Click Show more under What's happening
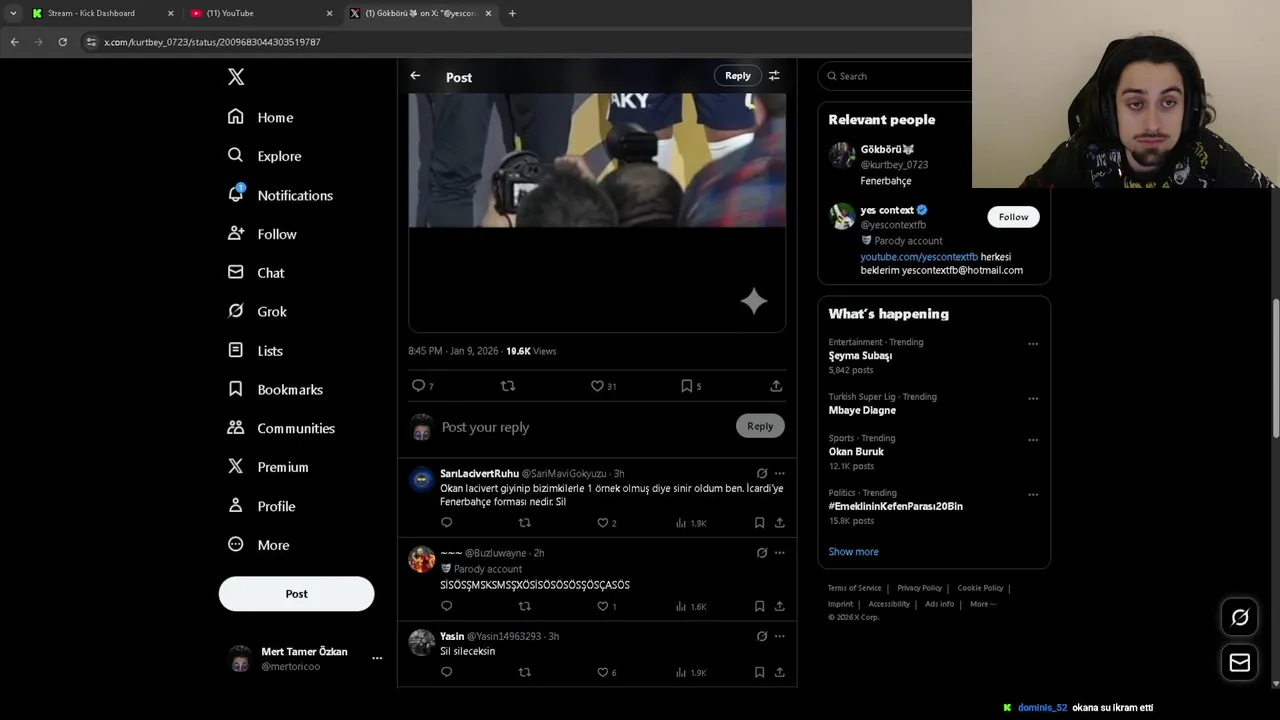This screenshot has width=1280, height=720. (853, 552)
